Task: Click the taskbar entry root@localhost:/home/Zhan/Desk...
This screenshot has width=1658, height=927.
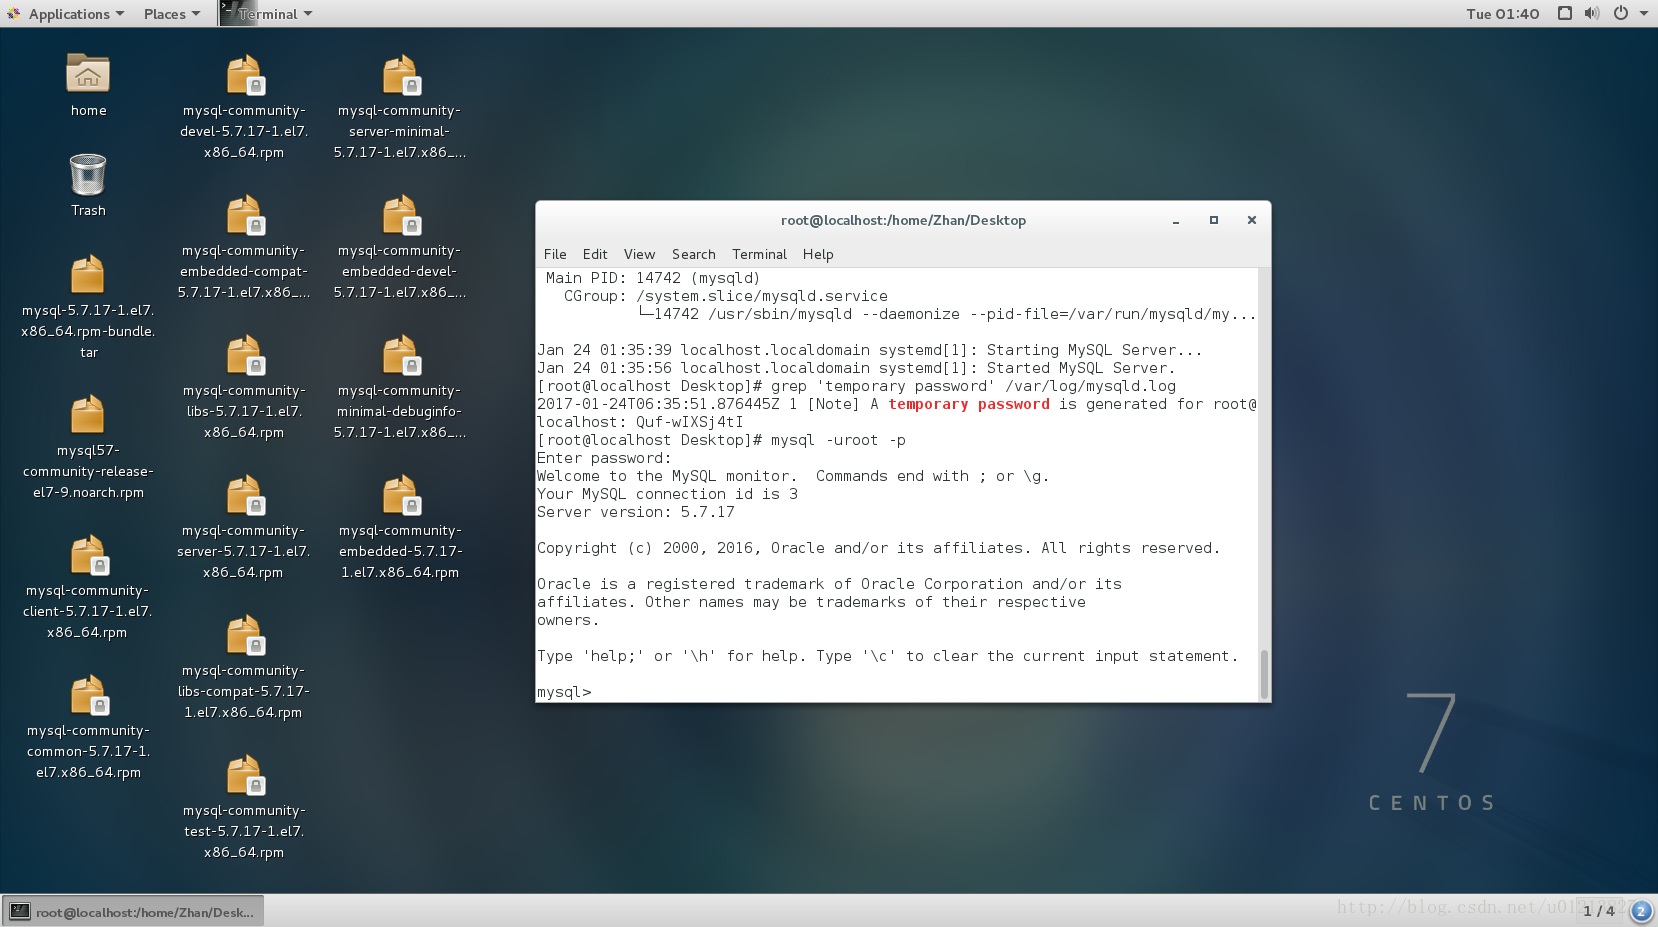Action: coord(133,911)
